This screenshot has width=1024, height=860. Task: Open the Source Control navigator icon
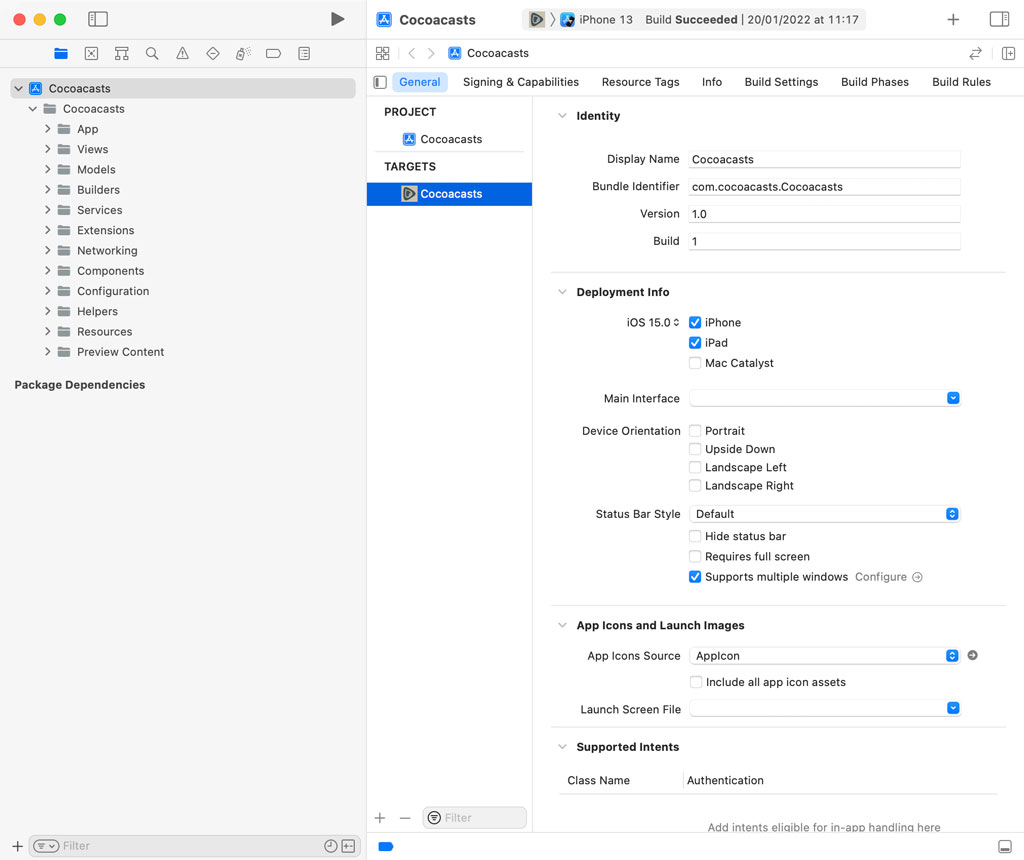pyautogui.click(x=91, y=54)
